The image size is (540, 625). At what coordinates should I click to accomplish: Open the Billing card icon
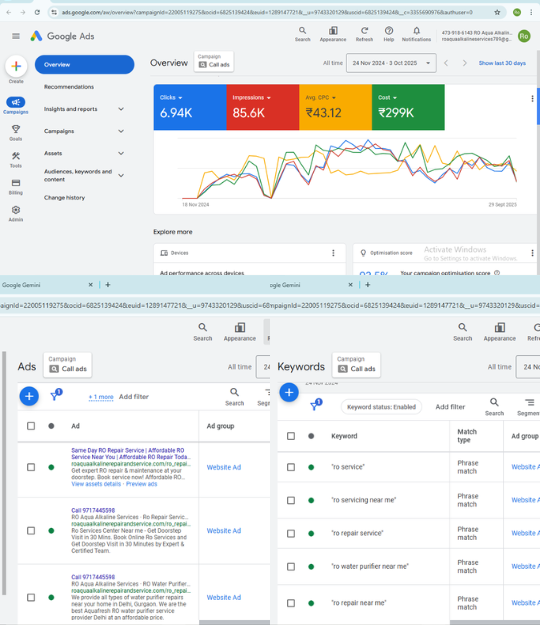(16, 183)
